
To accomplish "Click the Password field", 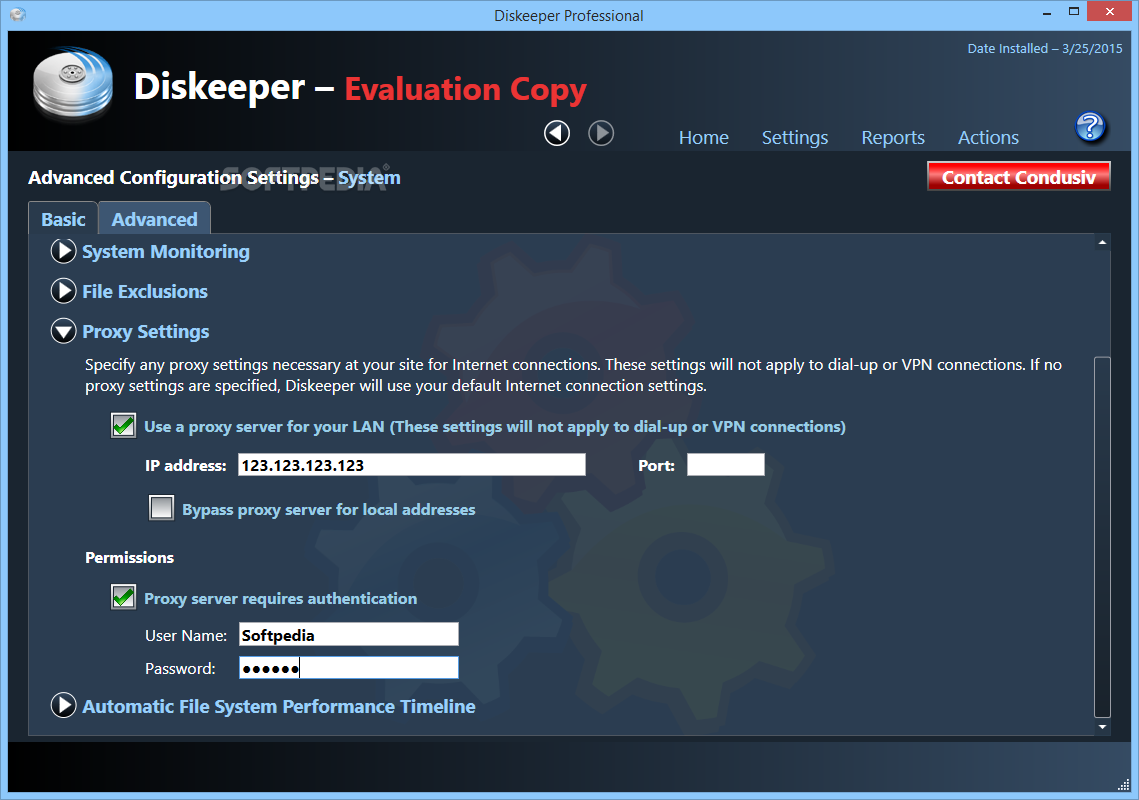I will (x=349, y=668).
